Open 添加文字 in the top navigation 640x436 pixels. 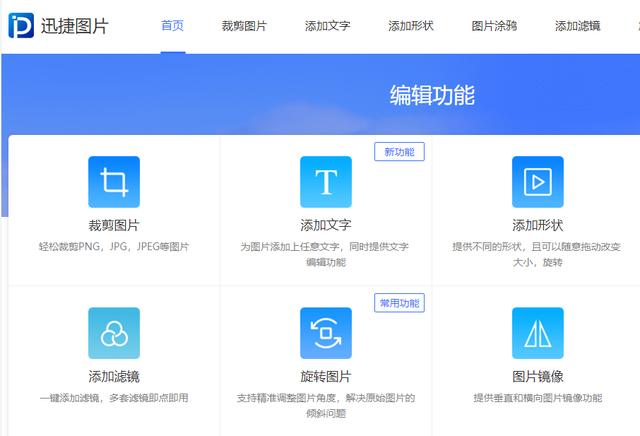(327, 26)
